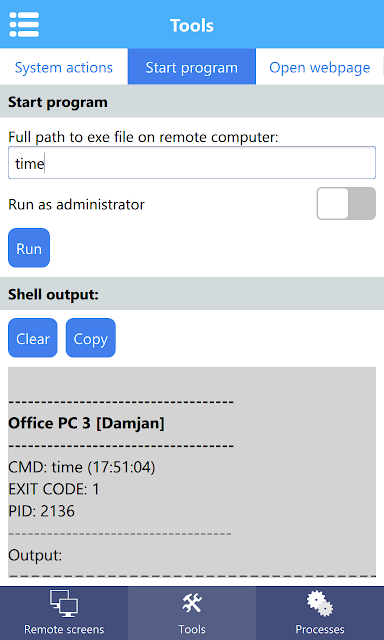This screenshot has height=640, width=384.
Task: Open the Open webpage tab
Action: pyautogui.click(x=320, y=67)
